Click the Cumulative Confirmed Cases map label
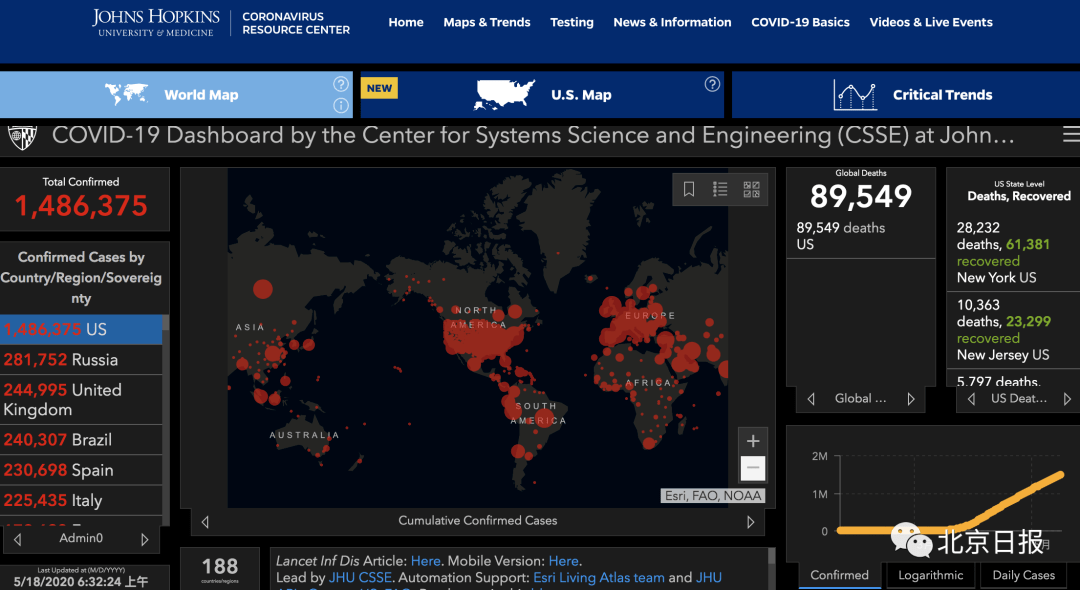Image resolution: width=1080 pixels, height=590 pixels. 478,521
